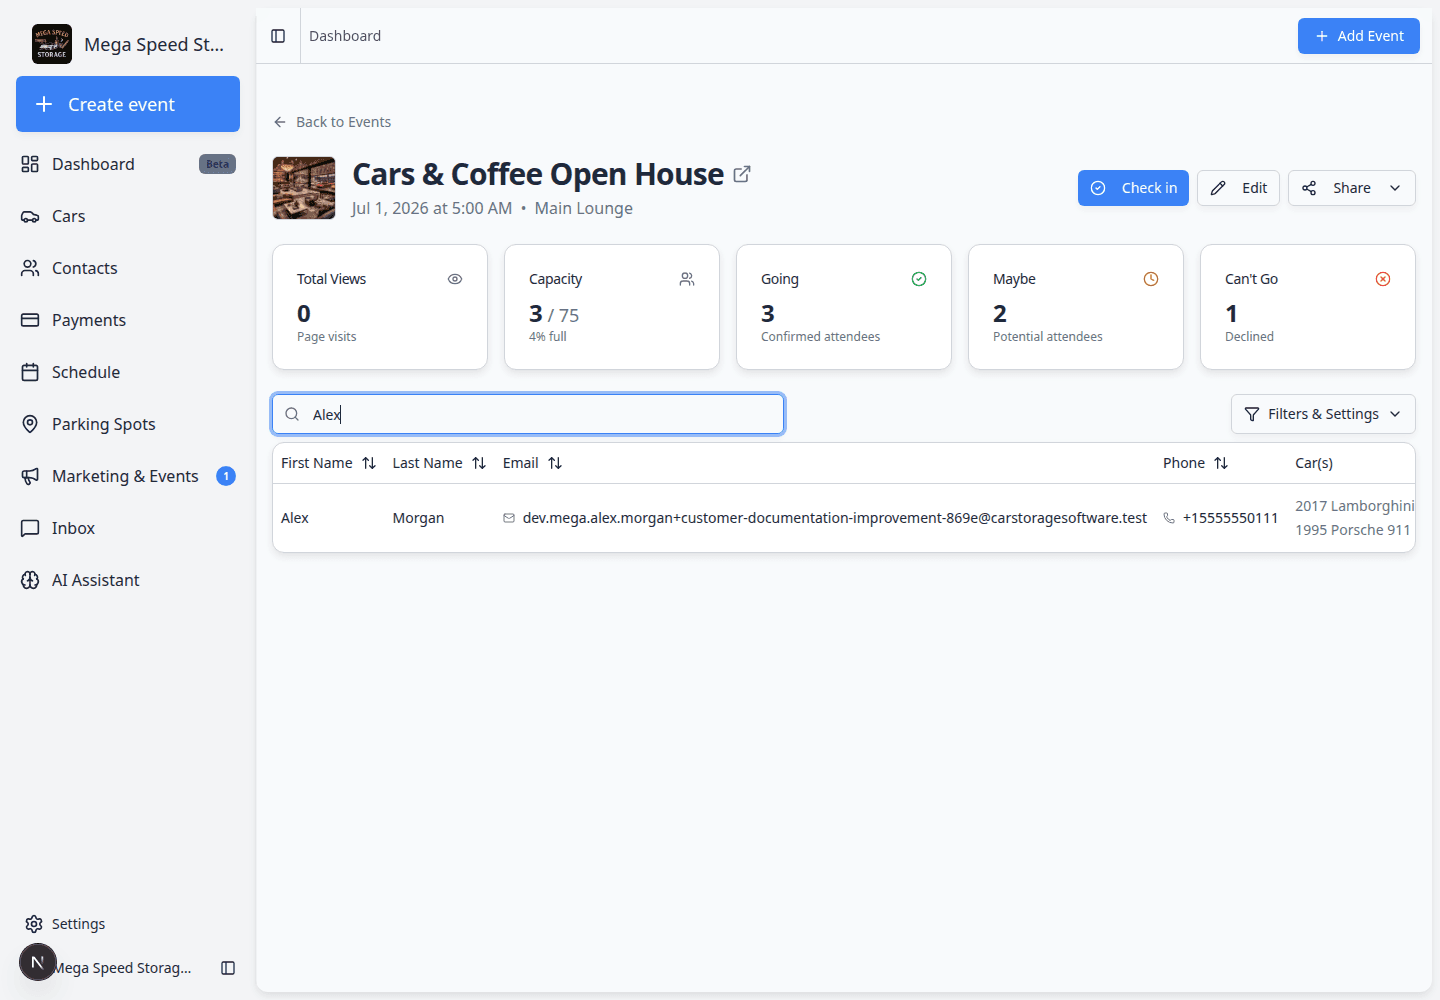Expand the Share dropdown
This screenshot has width=1440, height=1000.
tap(1351, 188)
